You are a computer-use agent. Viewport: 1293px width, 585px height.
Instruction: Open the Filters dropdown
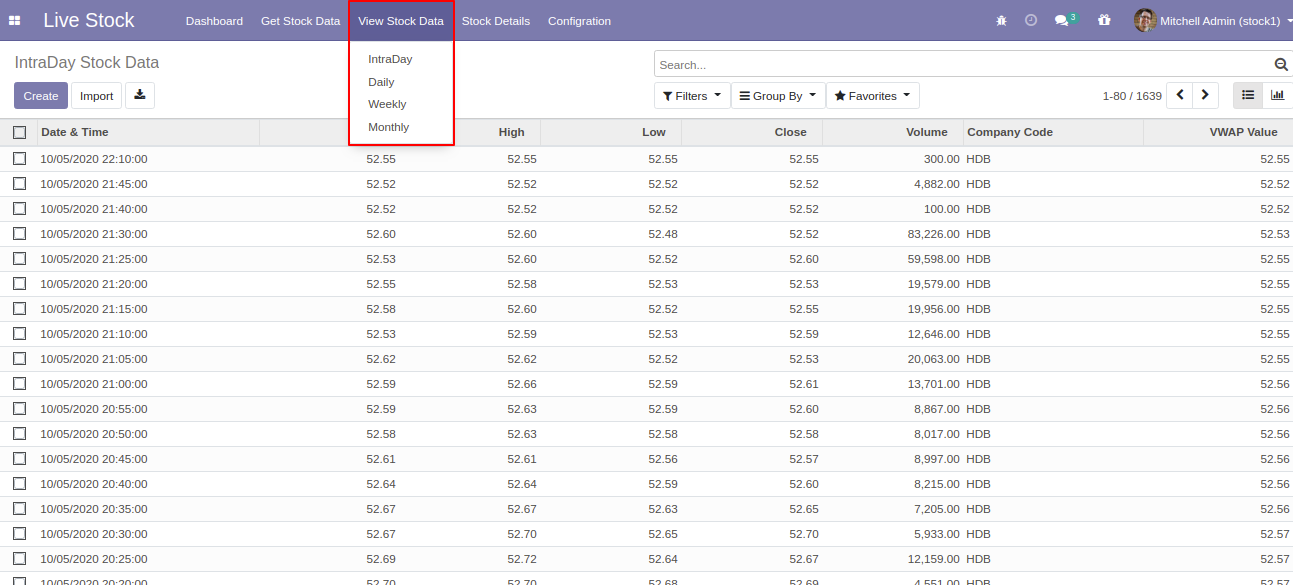692,96
